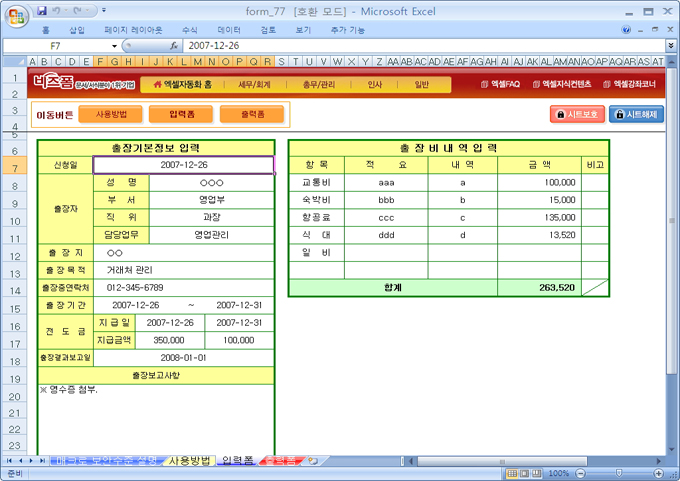680x481 pixels.
Task: Expand the formula bar
Action: pos(670,46)
